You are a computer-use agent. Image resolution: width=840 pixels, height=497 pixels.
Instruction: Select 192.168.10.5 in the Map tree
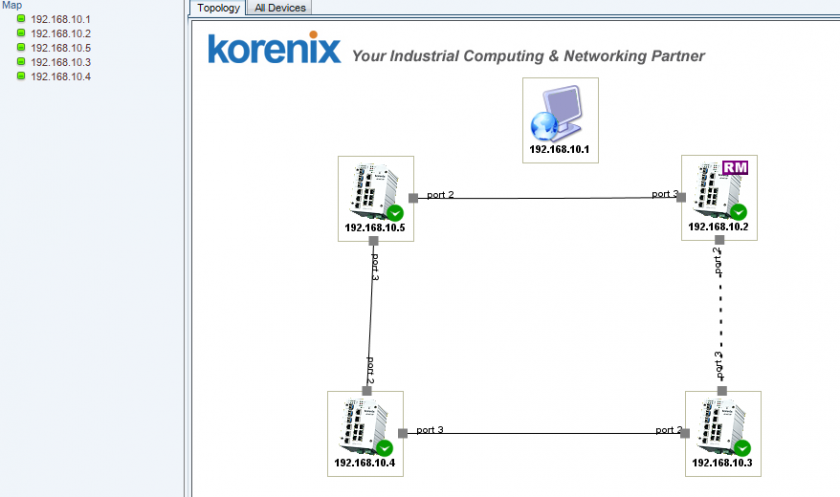point(61,48)
